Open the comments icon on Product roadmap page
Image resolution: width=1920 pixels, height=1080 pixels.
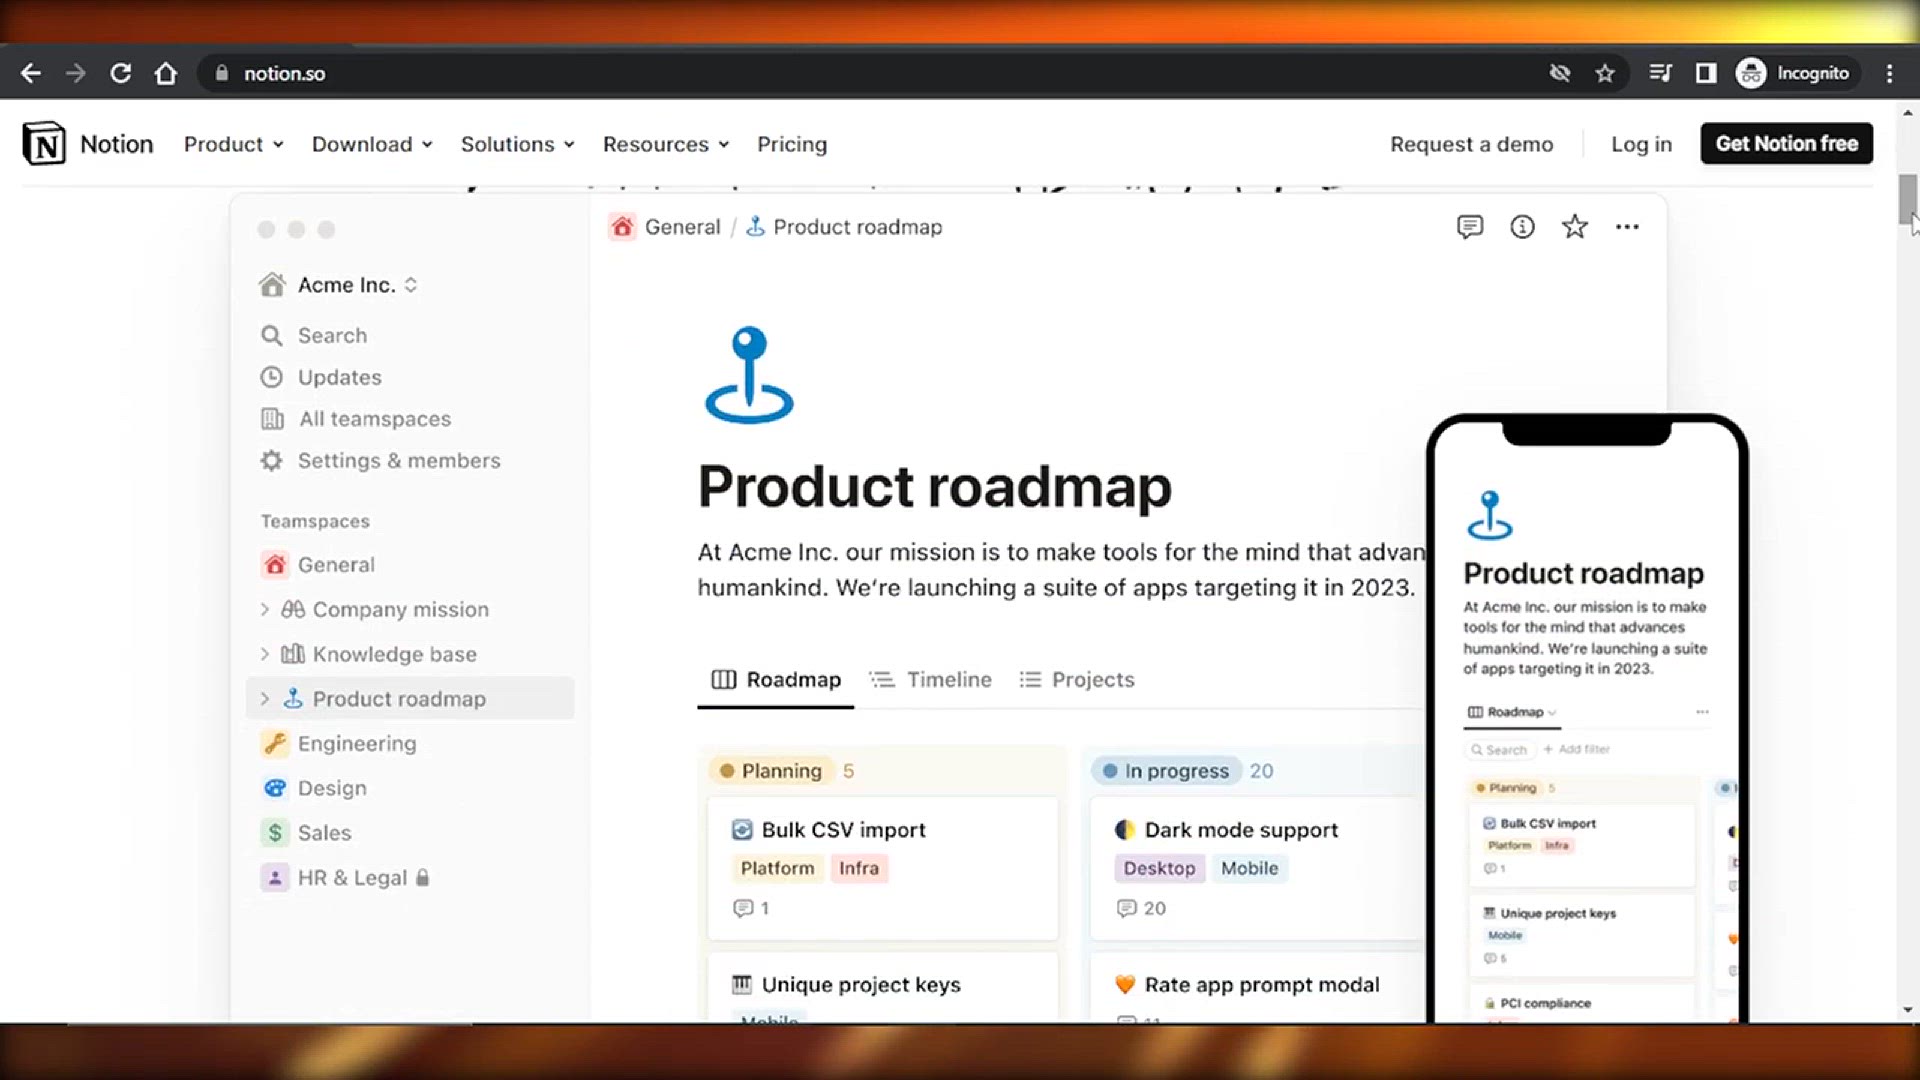click(1470, 227)
